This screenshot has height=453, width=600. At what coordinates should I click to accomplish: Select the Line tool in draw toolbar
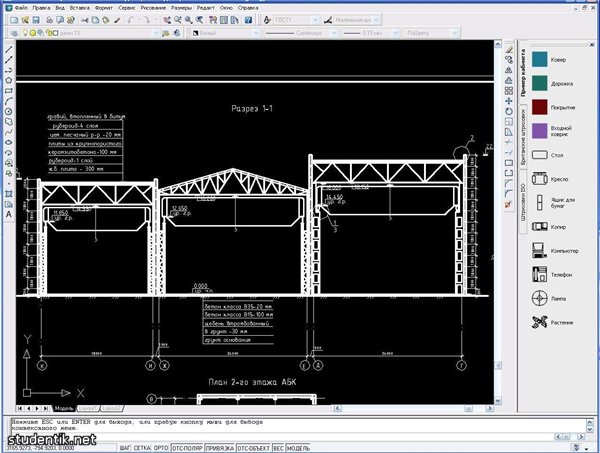(x=8, y=49)
